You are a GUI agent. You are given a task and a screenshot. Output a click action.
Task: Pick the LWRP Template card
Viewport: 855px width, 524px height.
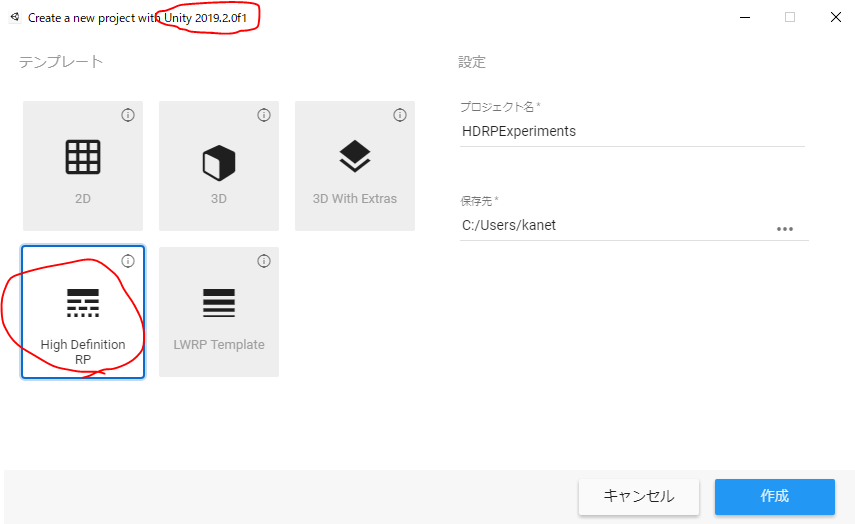[219, 312]
